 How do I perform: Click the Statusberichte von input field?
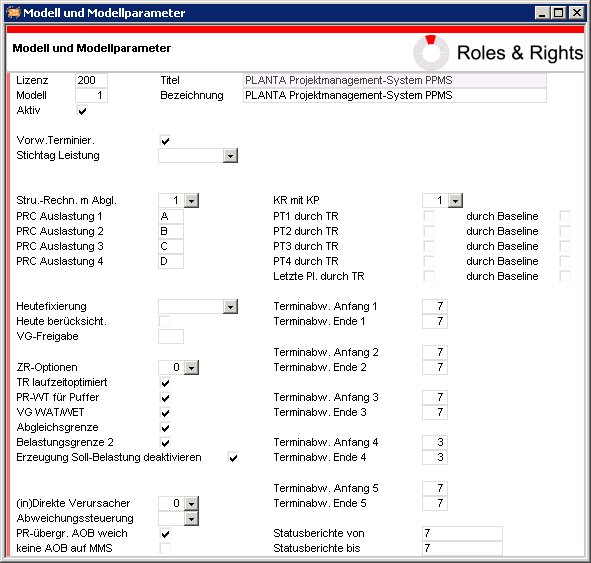pyautogui.click(x=462, y=534)
